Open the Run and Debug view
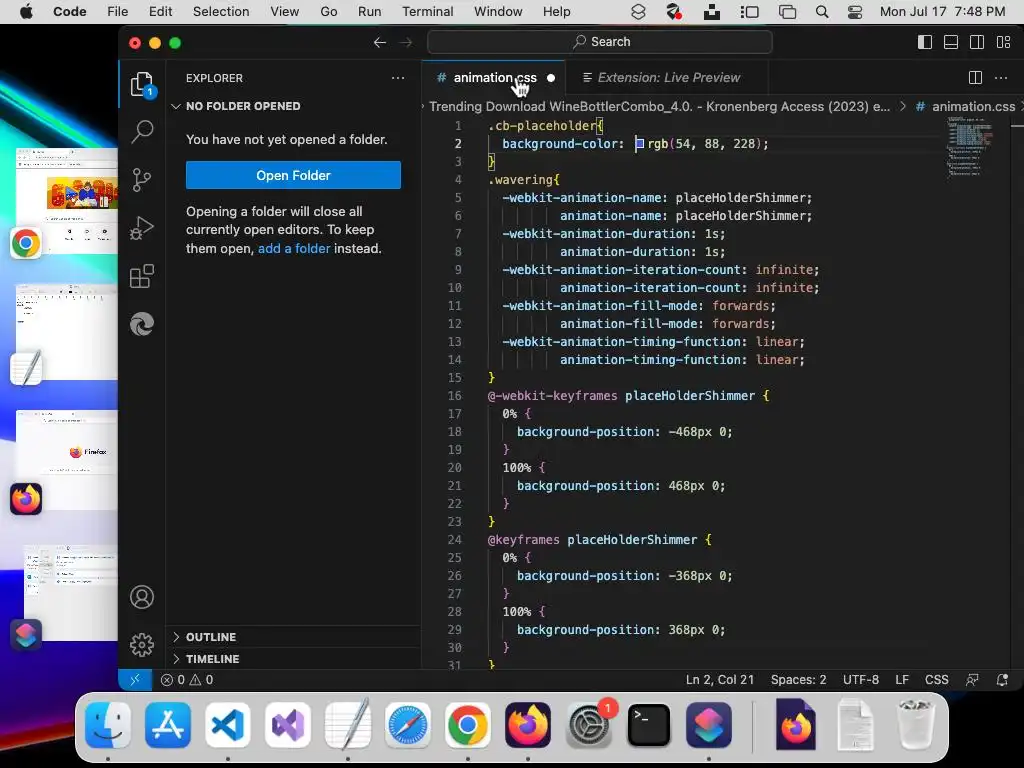The height and width of the screenshot is (768, 1024). (x=142, y=228)
